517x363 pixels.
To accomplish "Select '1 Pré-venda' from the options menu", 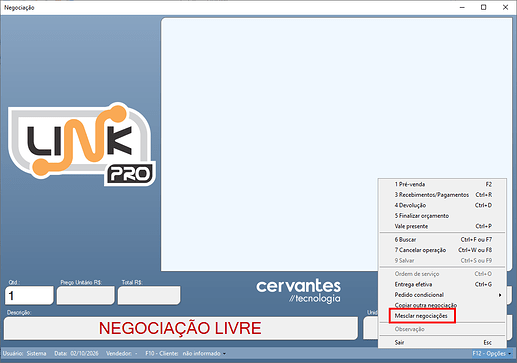I will [442, 184].
